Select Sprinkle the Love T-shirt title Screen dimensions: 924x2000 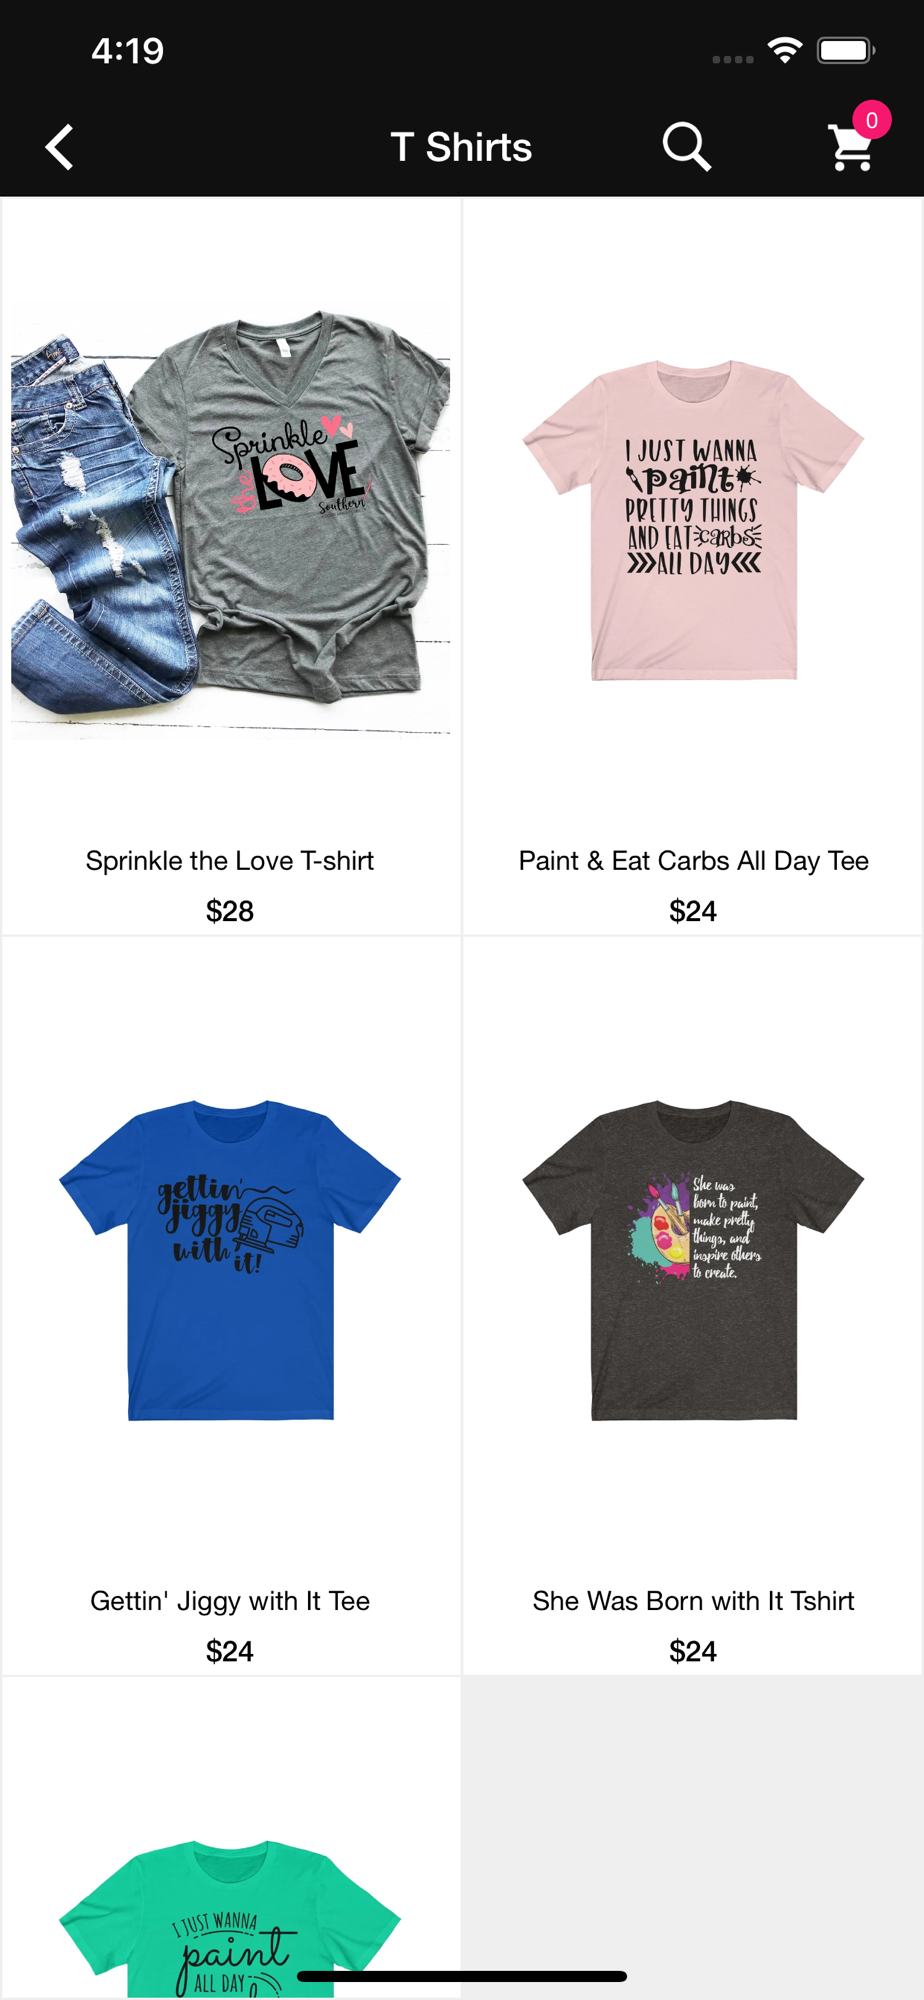[230, 861]
